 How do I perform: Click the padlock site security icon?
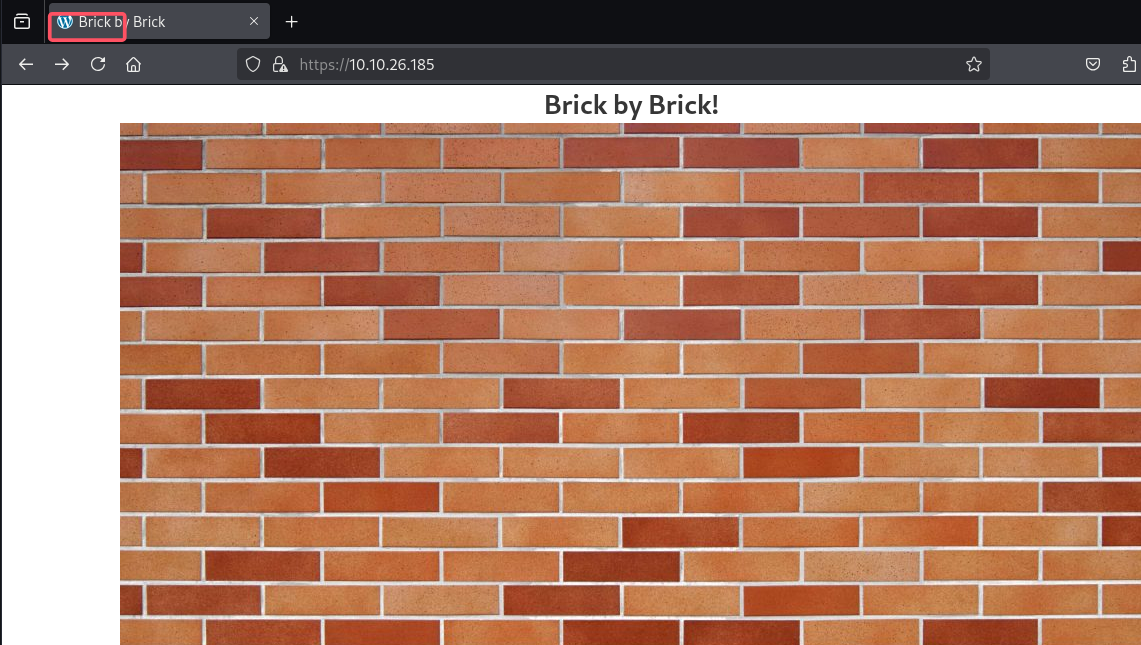[x=280, y=64]
